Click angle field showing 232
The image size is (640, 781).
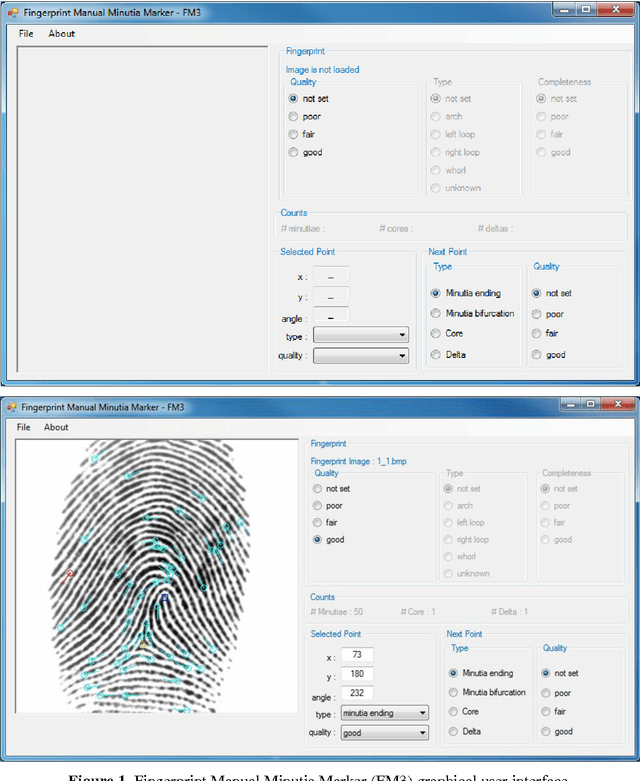(x=357, y=692)
